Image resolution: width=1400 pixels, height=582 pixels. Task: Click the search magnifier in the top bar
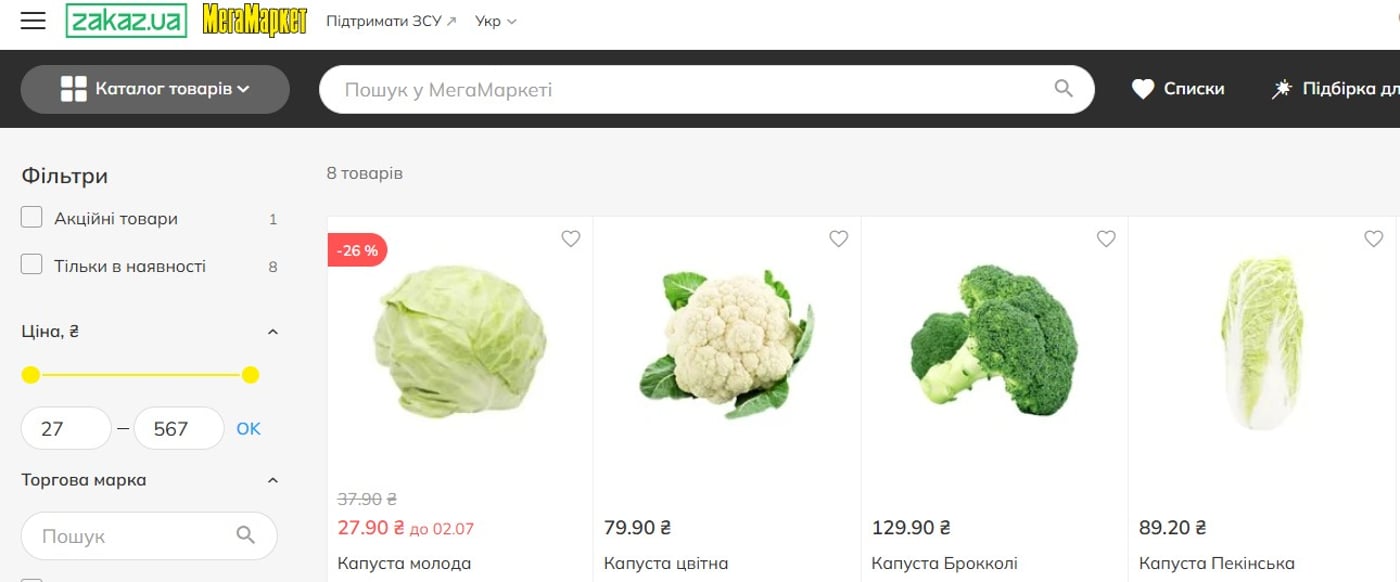(x=1063, y=89)
